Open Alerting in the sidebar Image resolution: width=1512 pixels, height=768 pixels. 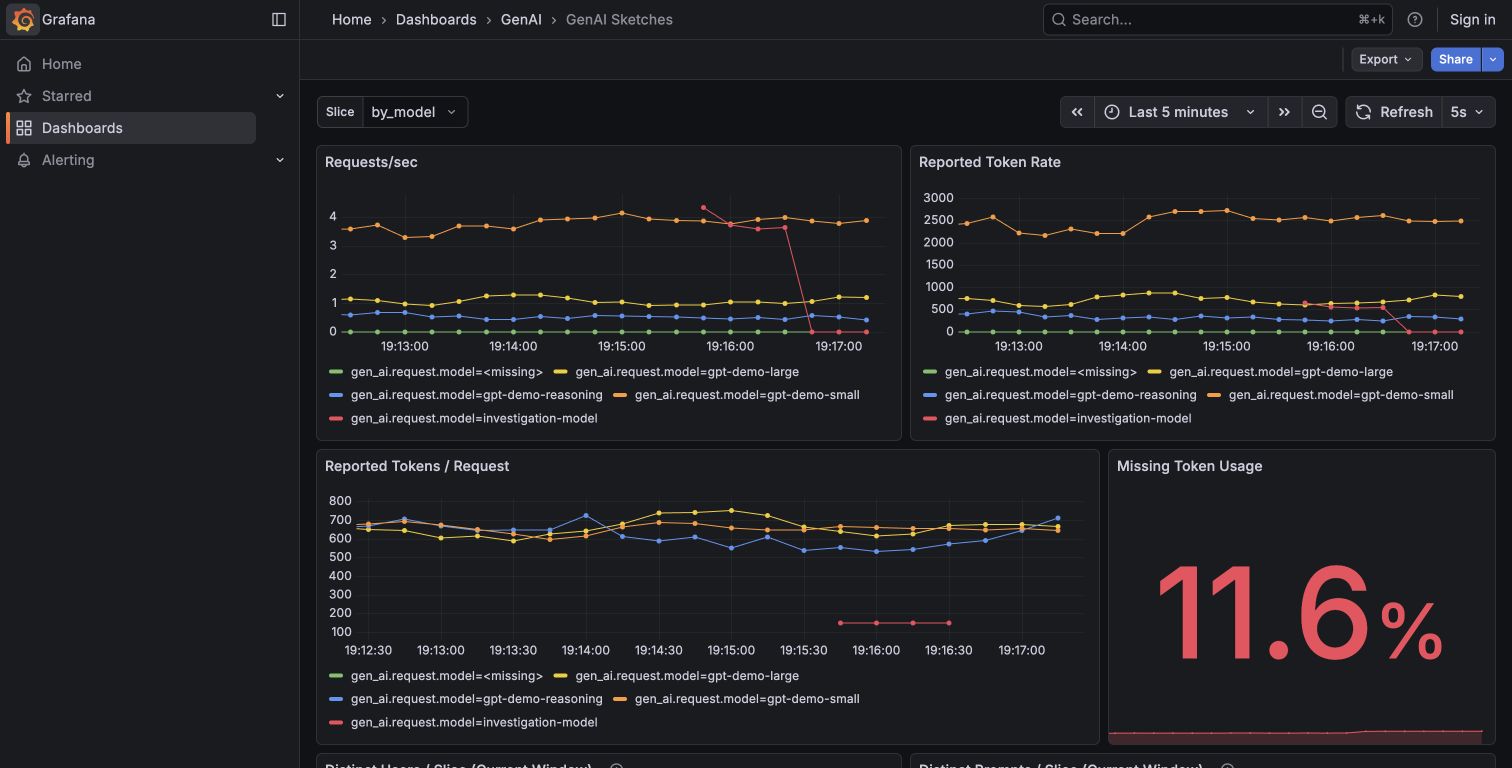pos(68,160)
